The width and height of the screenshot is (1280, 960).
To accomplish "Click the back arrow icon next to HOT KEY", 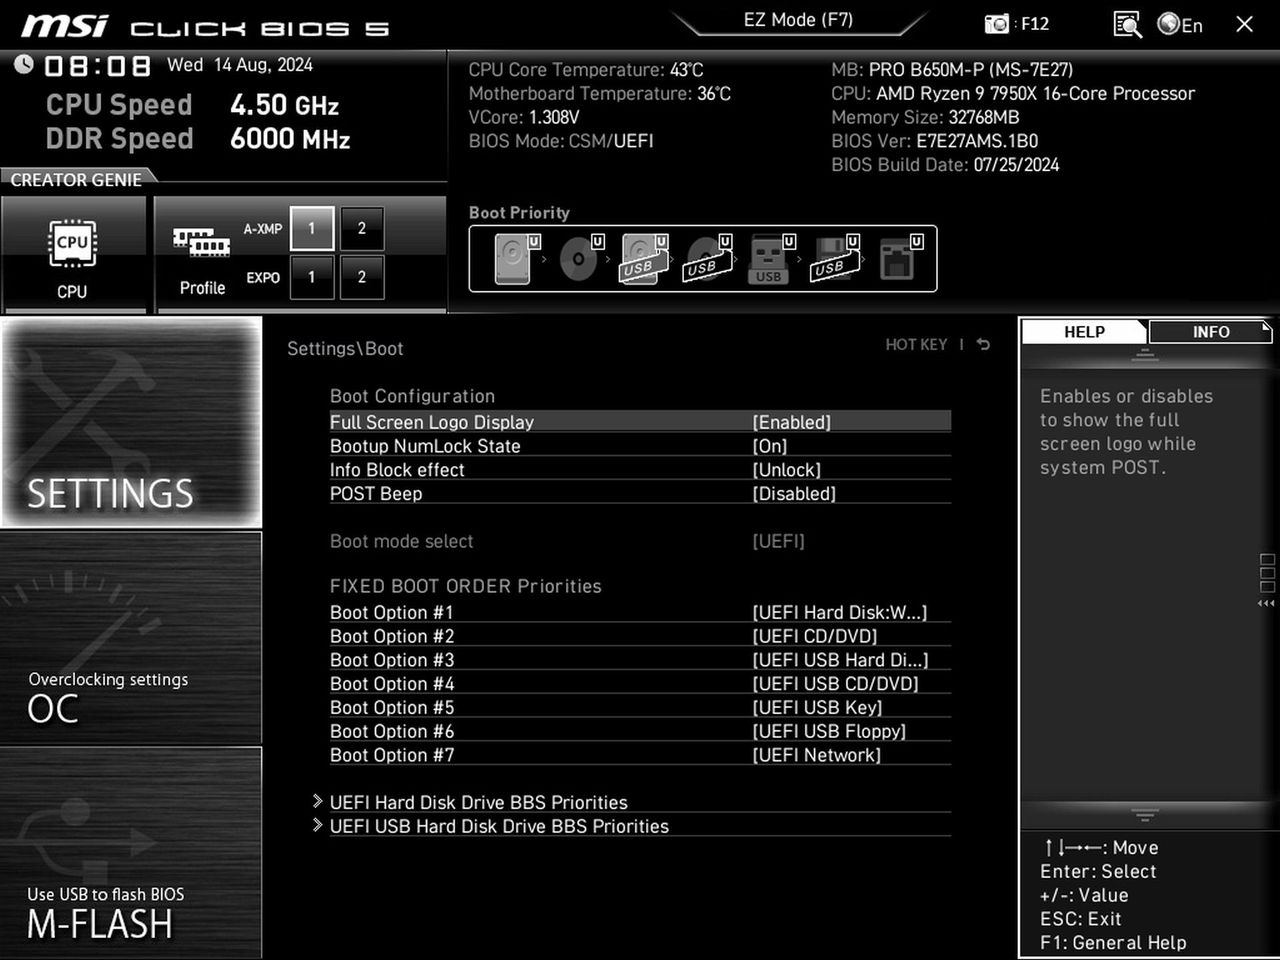I will [983, 344].
